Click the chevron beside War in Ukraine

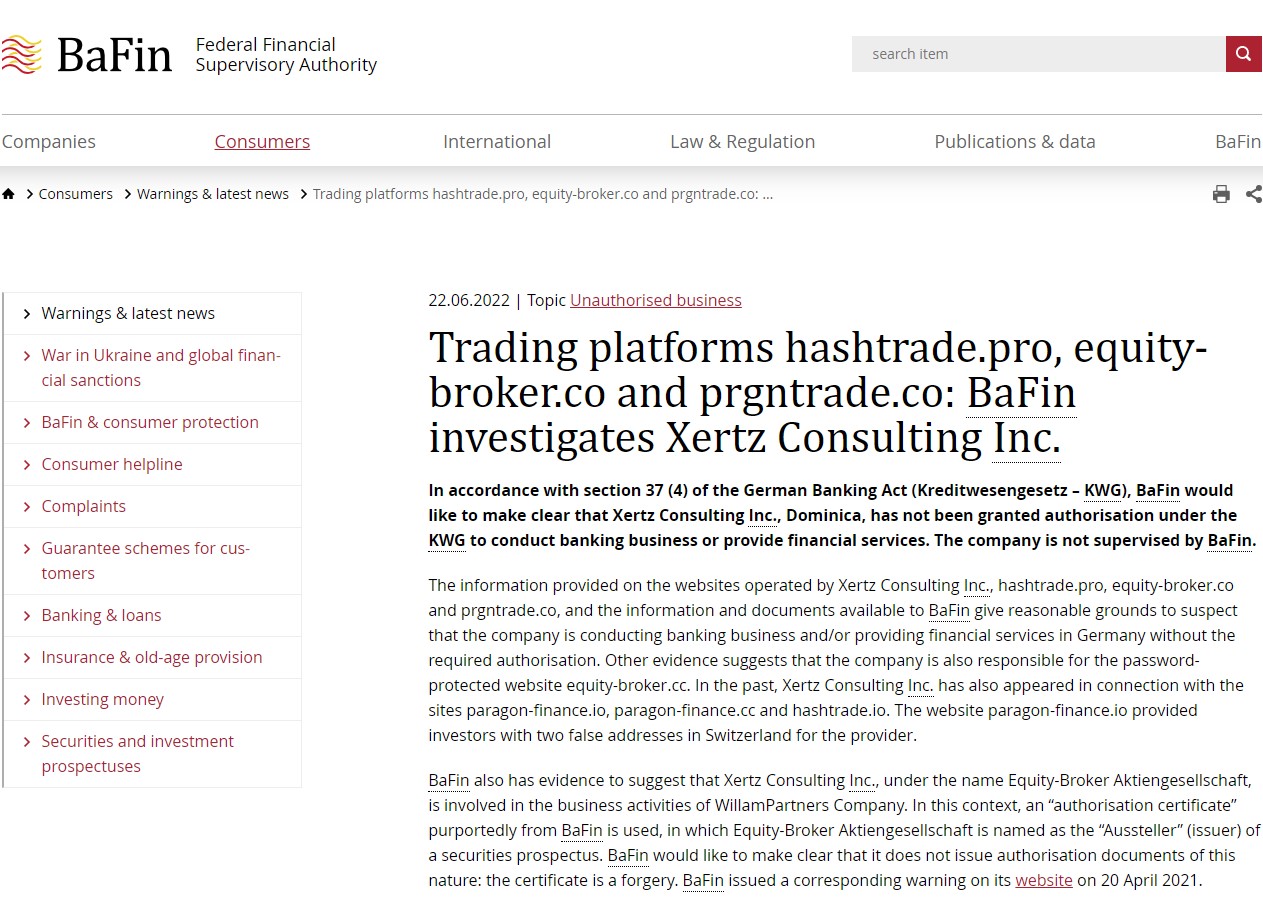click(x=27, y=356)
